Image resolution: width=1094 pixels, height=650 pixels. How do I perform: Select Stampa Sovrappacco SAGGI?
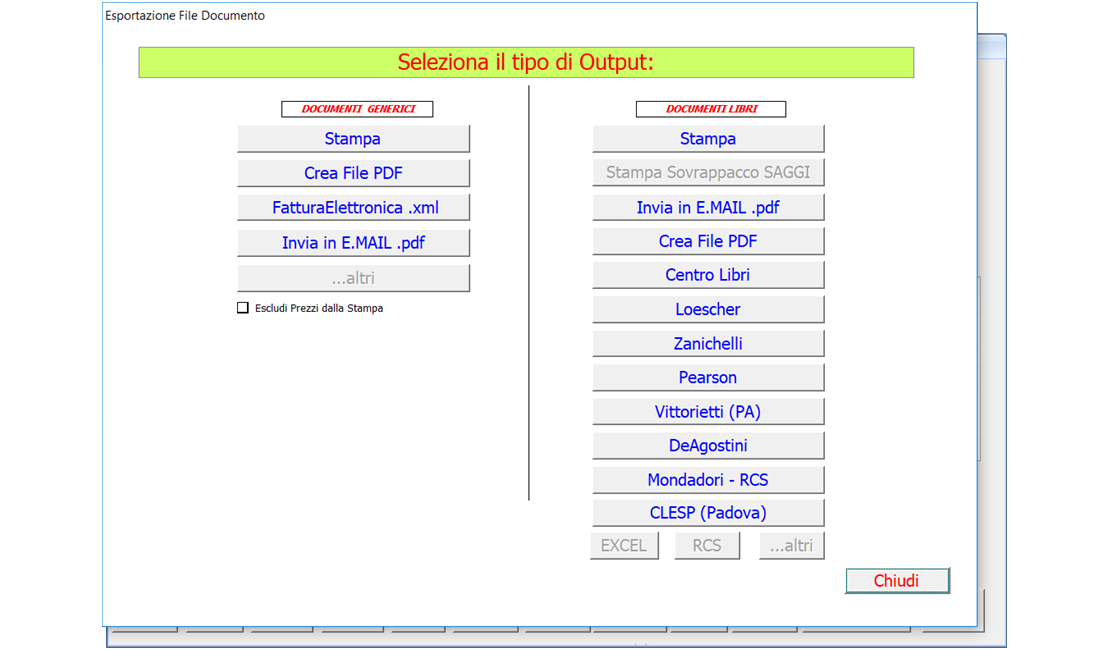click(708, 172)
